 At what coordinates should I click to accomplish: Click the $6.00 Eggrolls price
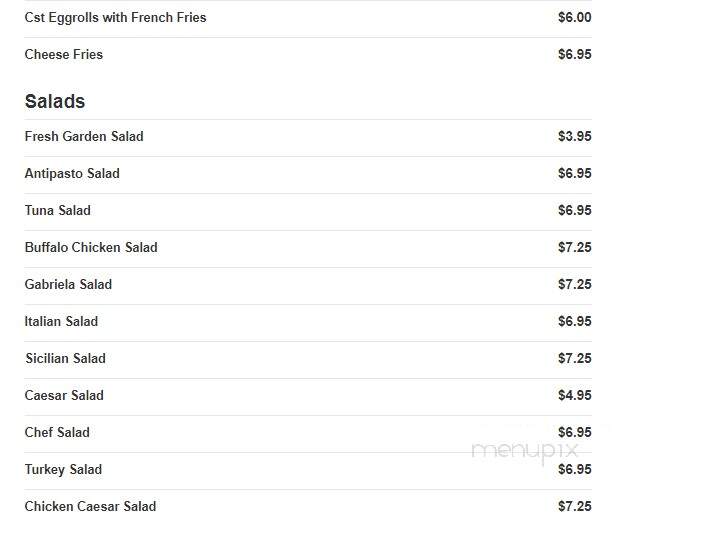pyautogui.click(x=575, y=18)
